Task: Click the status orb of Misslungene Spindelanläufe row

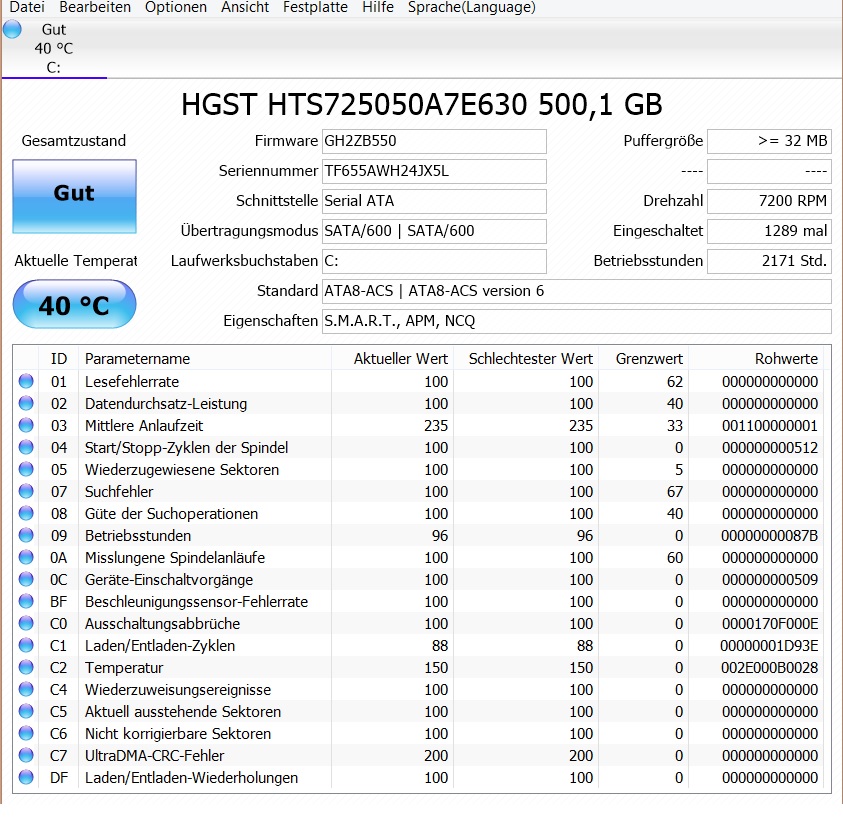Action: tap(26, 557)
